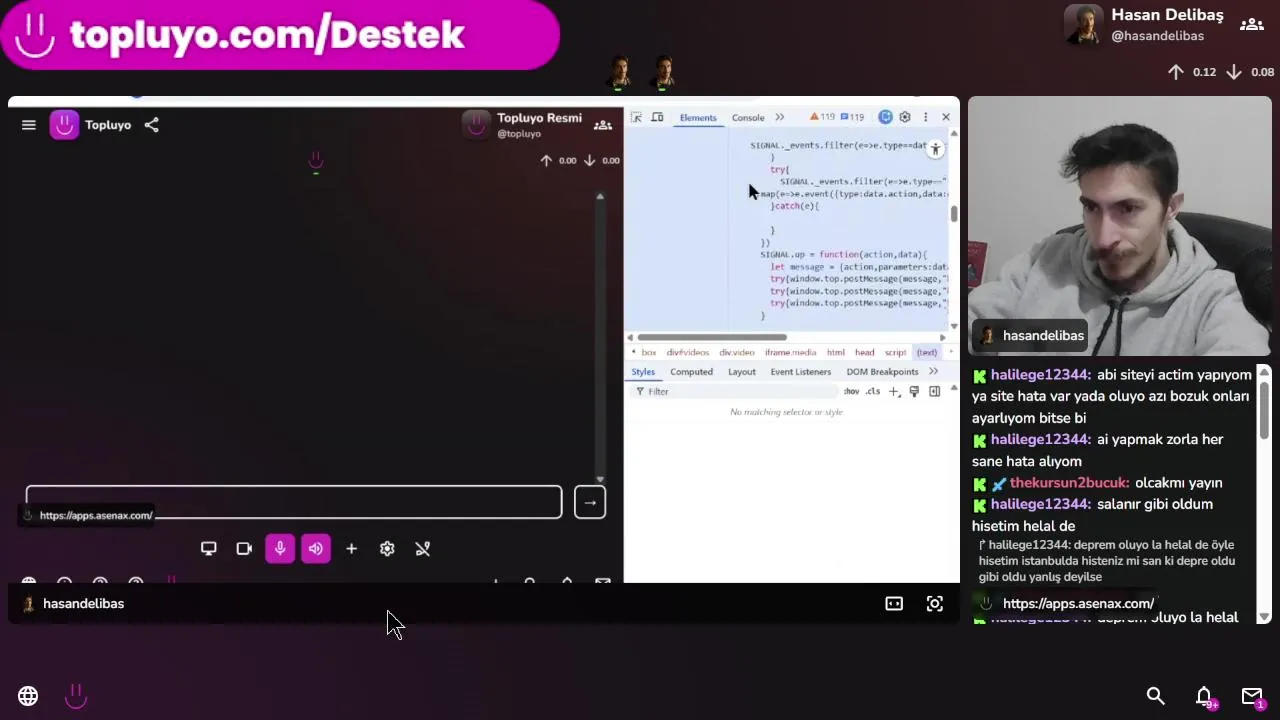The image size is (1280, 720).
Task: Open call settings gear icon
Action: [387, 548]
